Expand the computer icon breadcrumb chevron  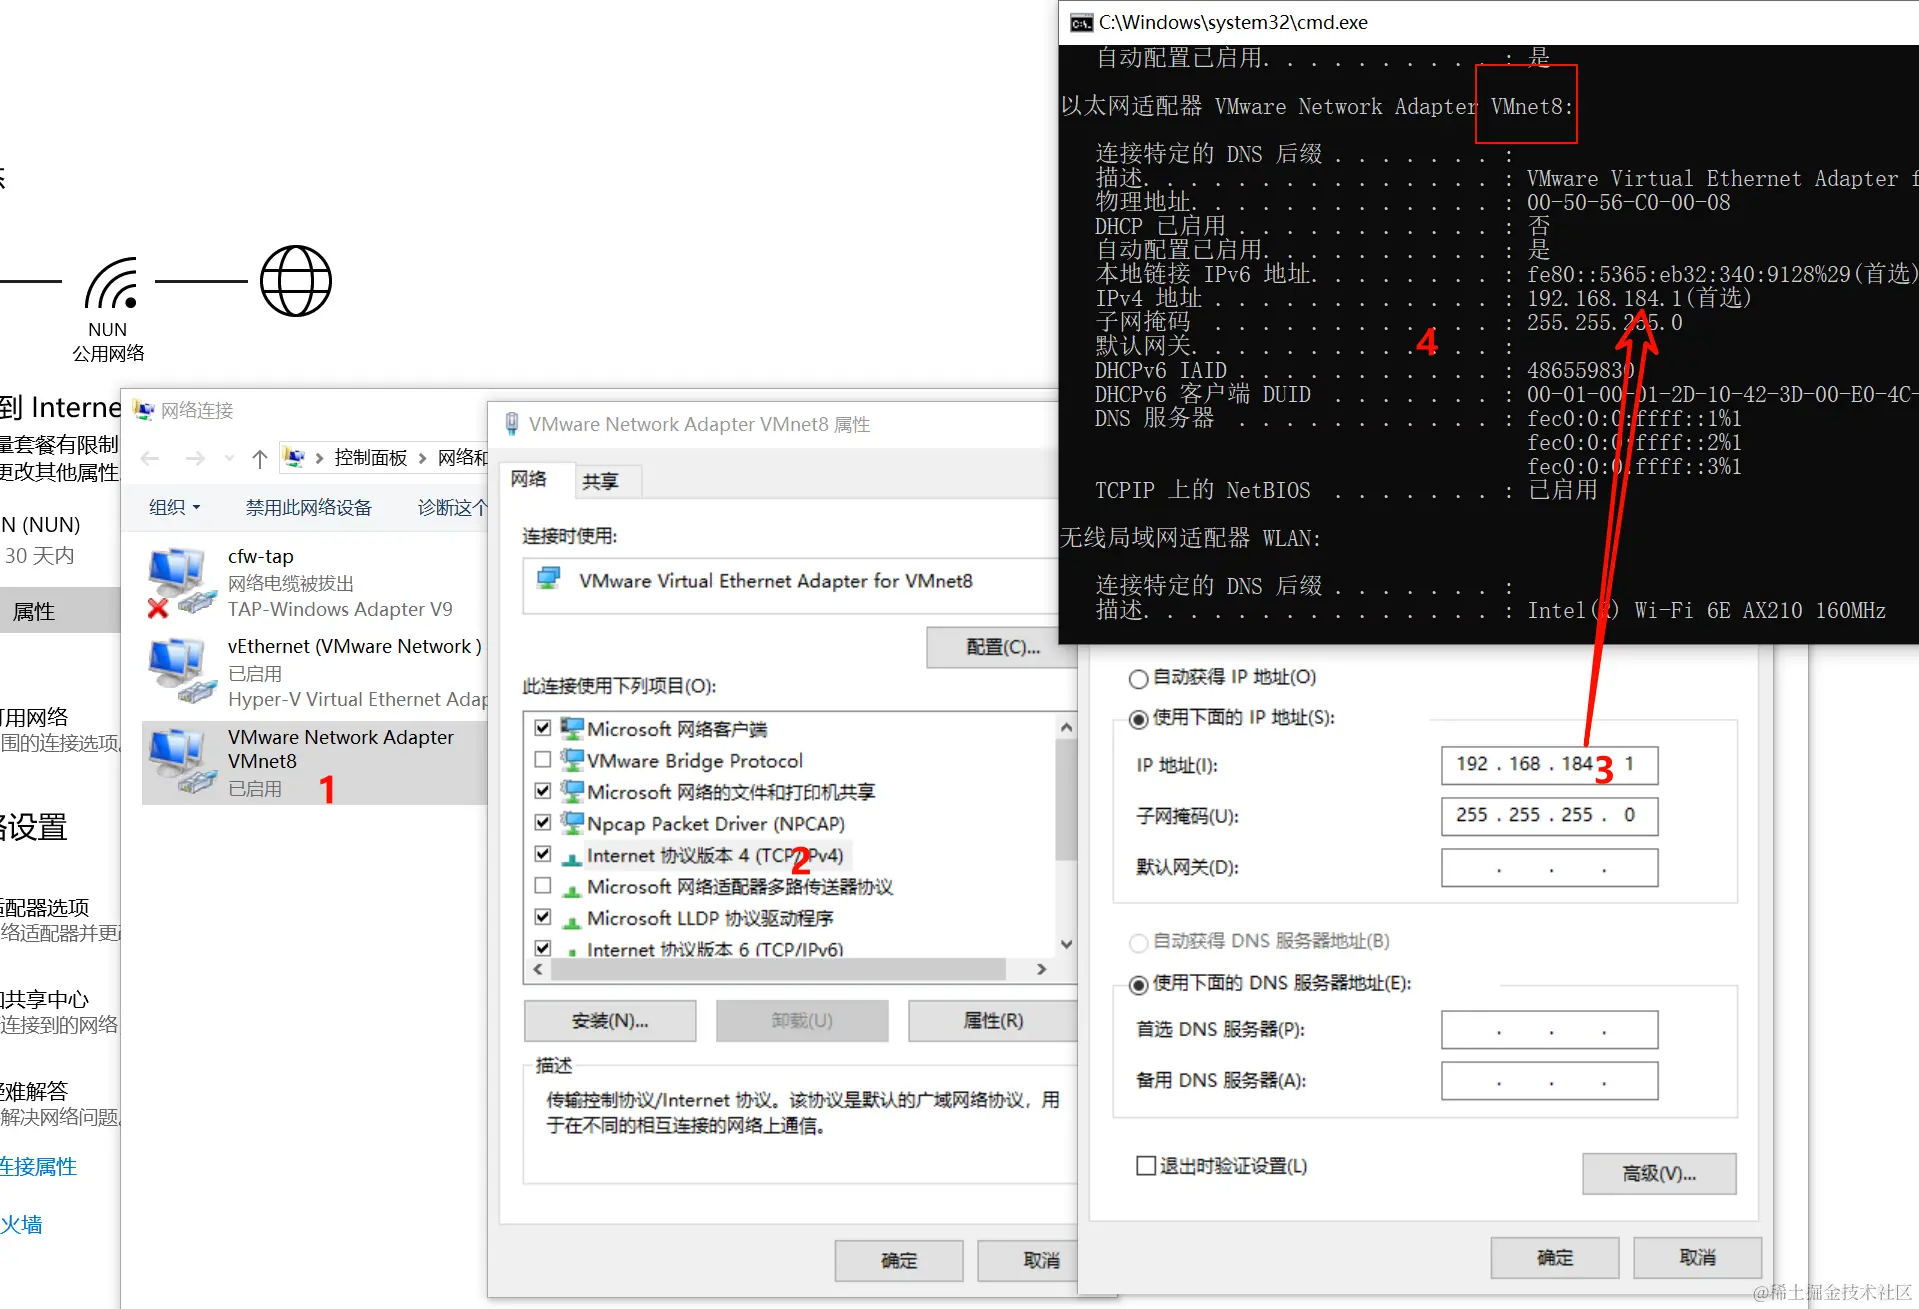coord(319,459)
